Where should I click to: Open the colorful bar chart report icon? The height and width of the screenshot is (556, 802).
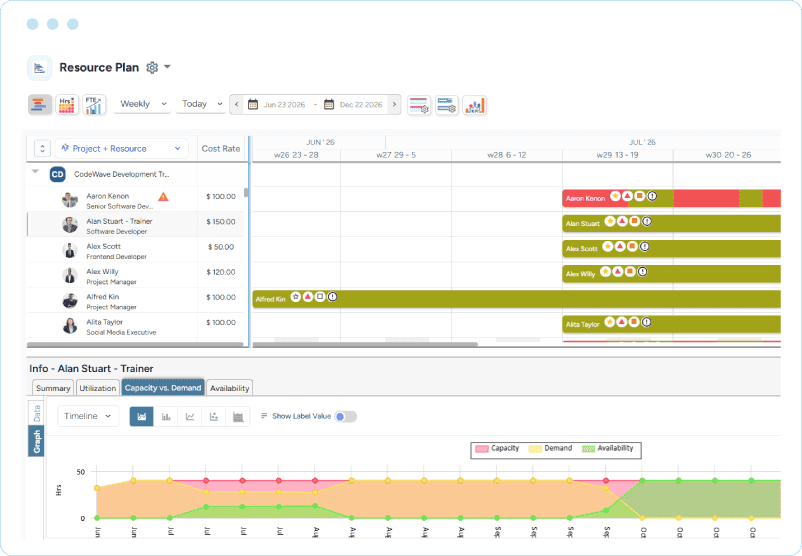pyautogui.click(x=474, y=105)
